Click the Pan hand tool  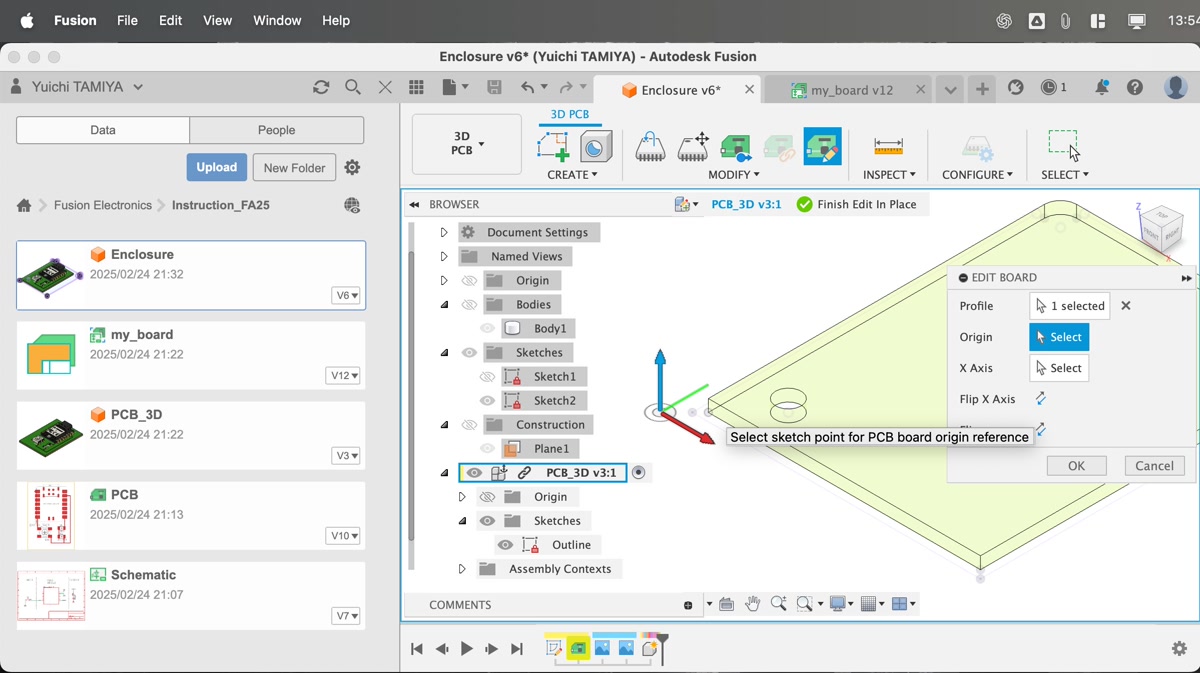point(752,604)
